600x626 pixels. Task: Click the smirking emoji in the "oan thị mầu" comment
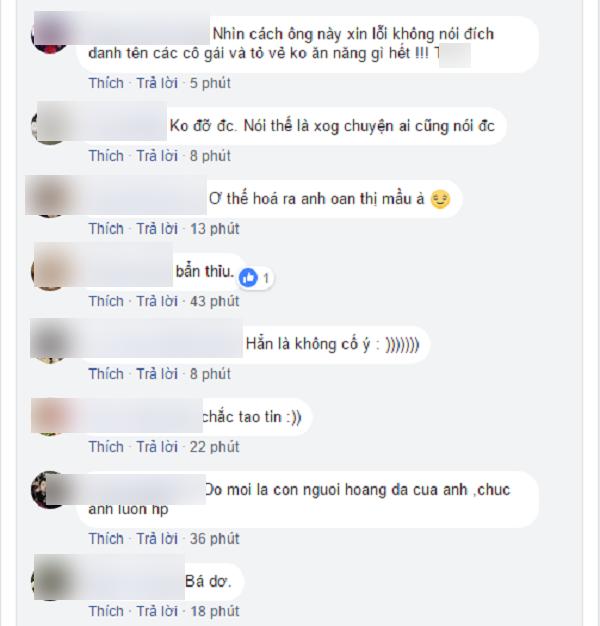click(440, 199)
